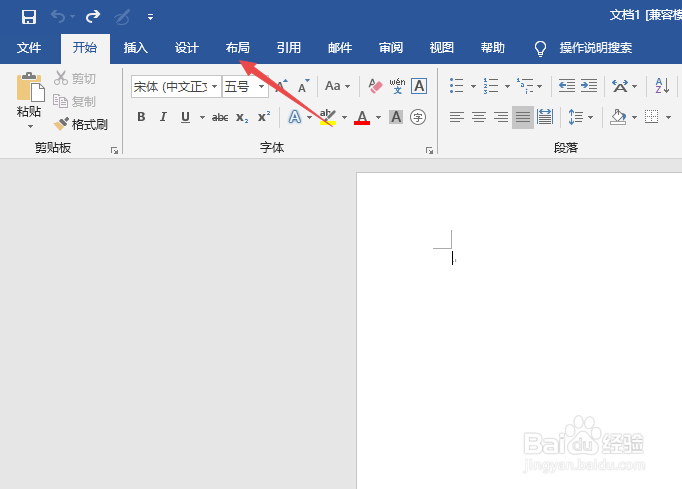This screenshot has width=682, height=489.
Task: Open the 剪贴板 dialog launcher
Action: [x=114, y=151]
